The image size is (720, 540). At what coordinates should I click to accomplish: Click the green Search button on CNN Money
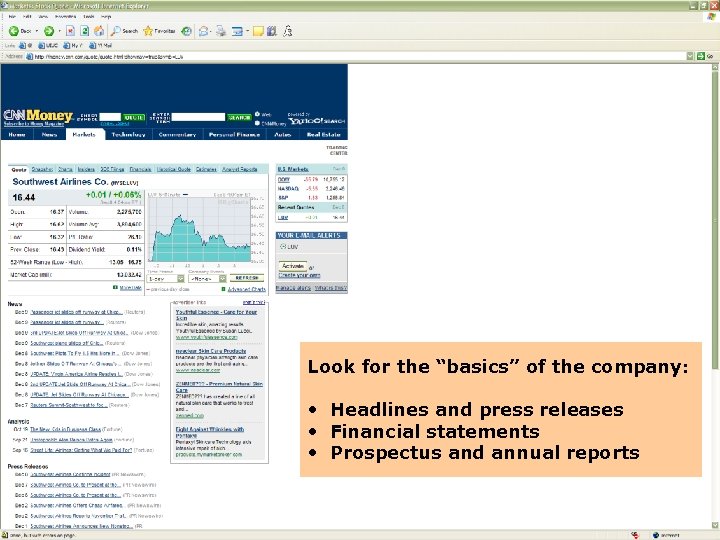click(239, 118)
